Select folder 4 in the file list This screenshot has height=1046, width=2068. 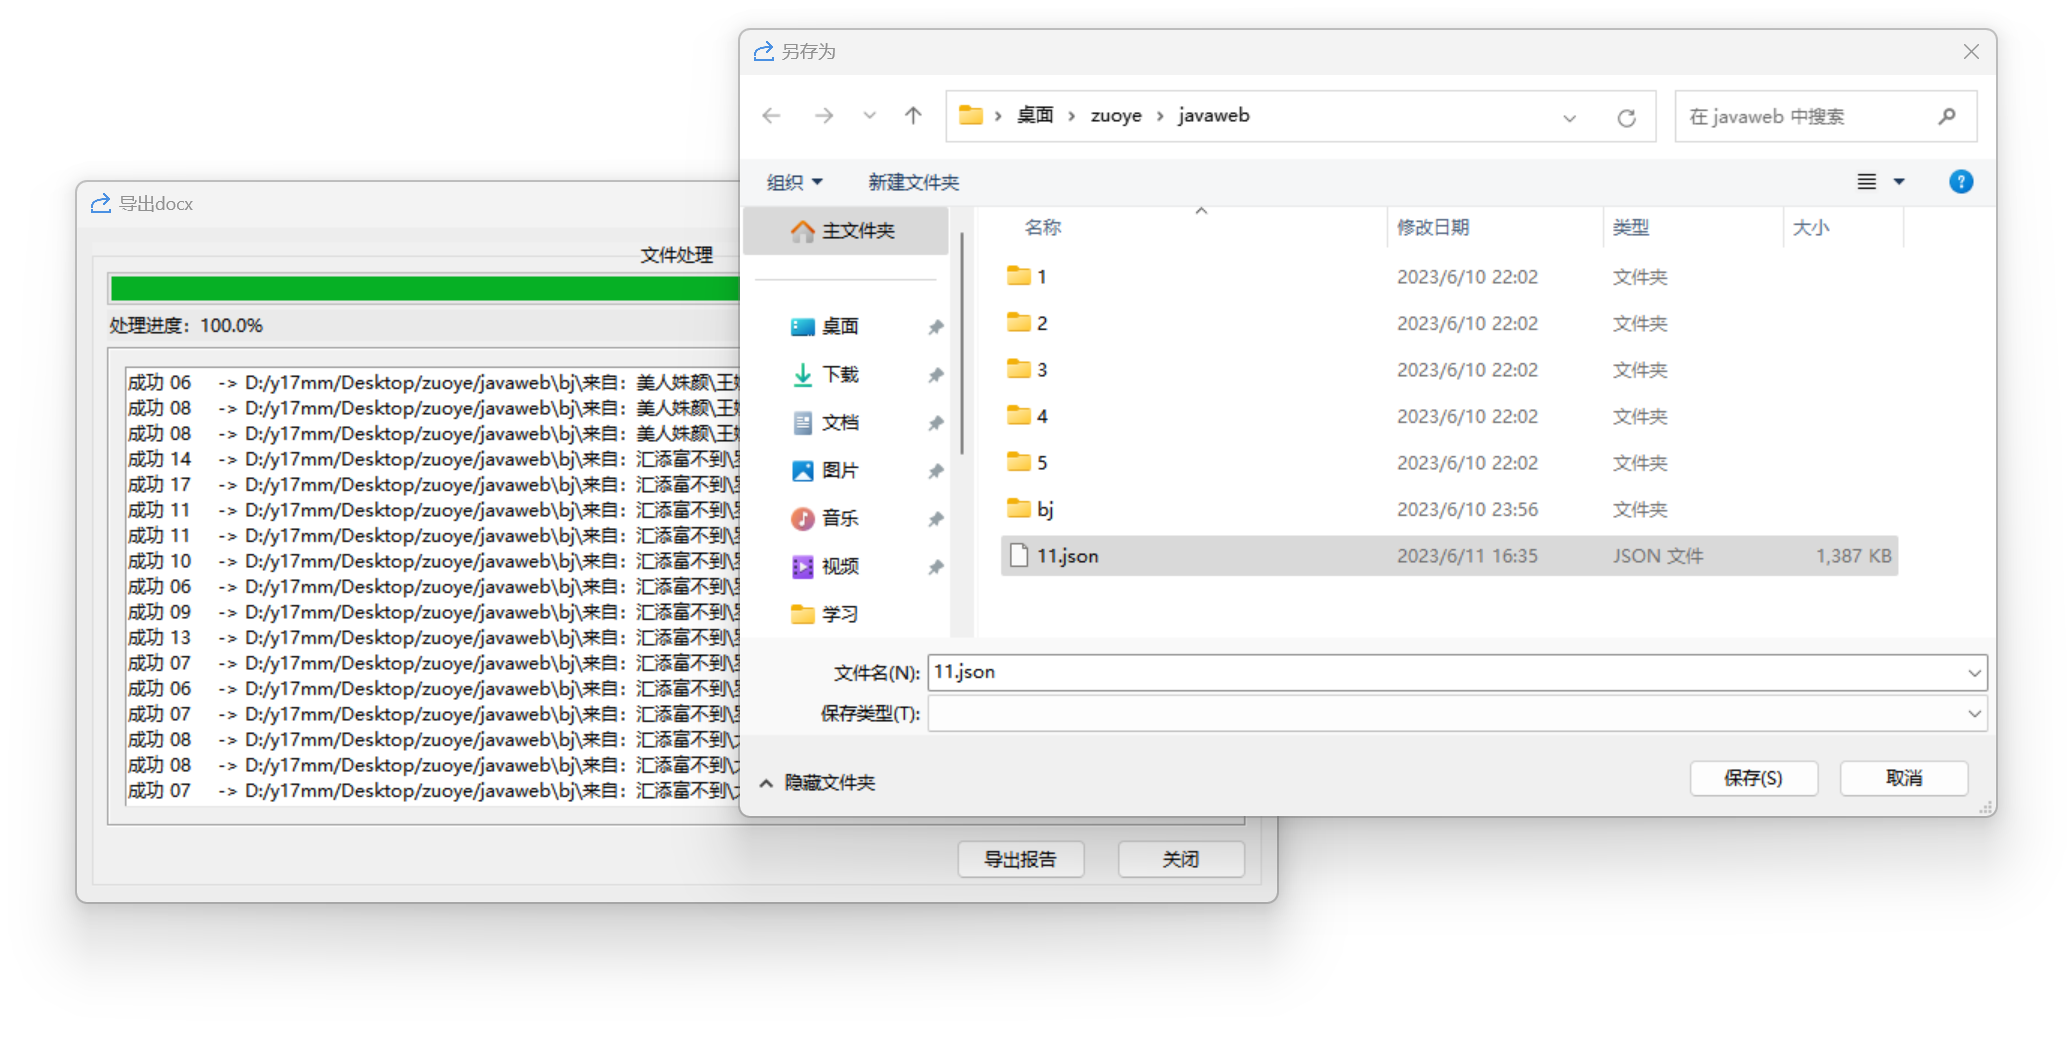coord(1449,417)
